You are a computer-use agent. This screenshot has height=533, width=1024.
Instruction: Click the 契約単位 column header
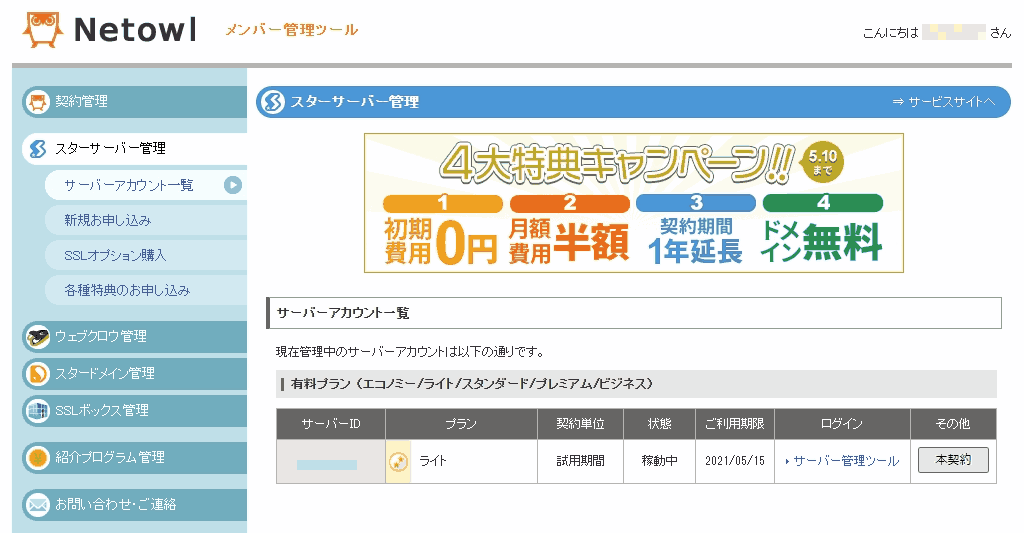click(581, 424)
